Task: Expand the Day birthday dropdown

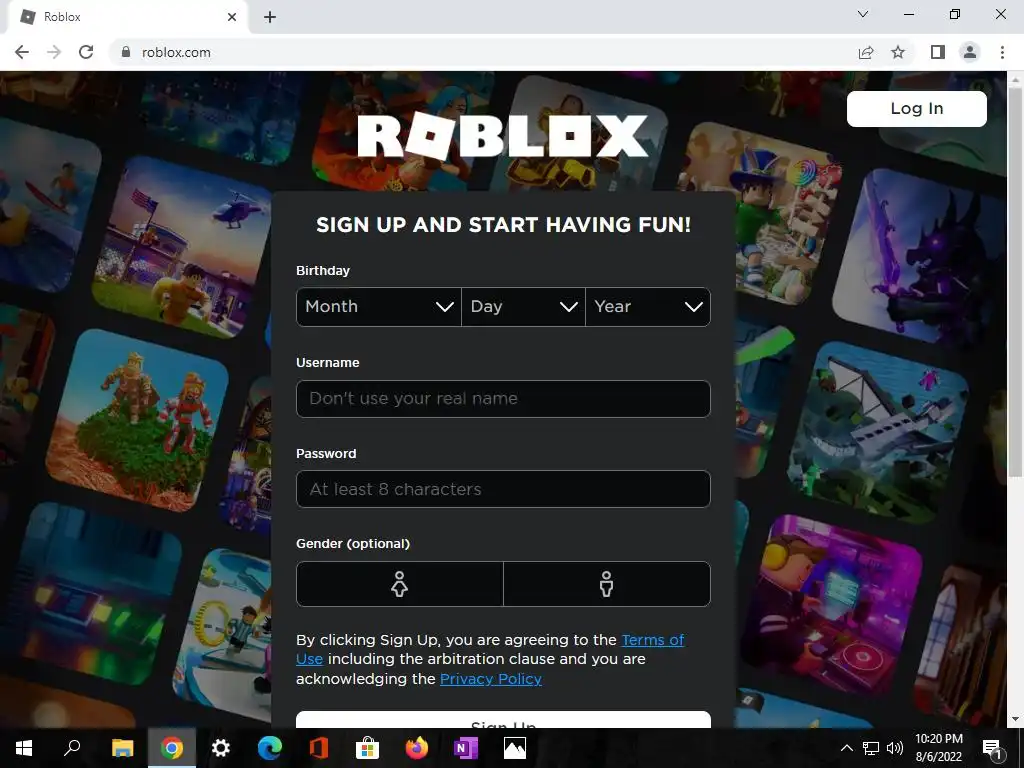Action: coord(523,306)
